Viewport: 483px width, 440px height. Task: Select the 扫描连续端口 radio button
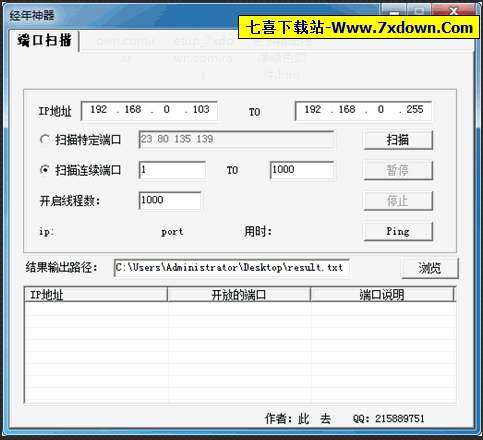coord(44,170)
